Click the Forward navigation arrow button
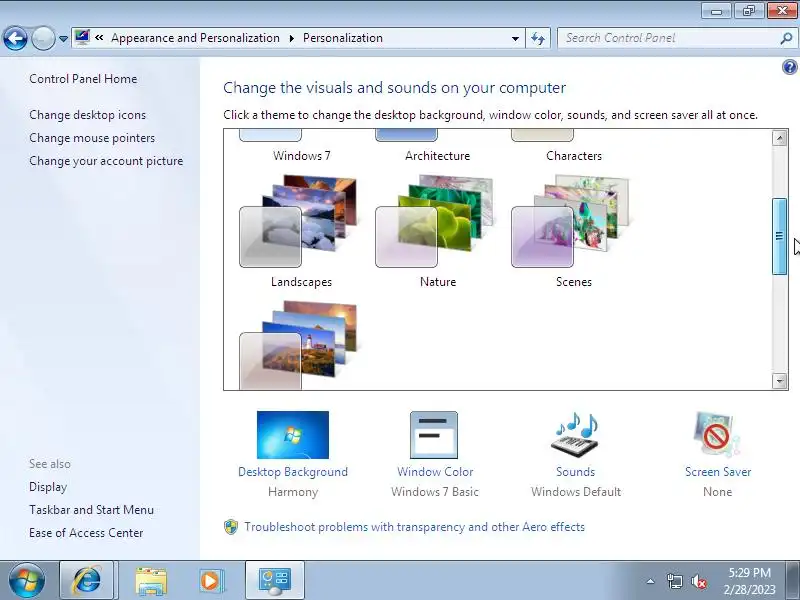Image resolution: width=800 pixels, height=600 pixels. click(43, 38)
